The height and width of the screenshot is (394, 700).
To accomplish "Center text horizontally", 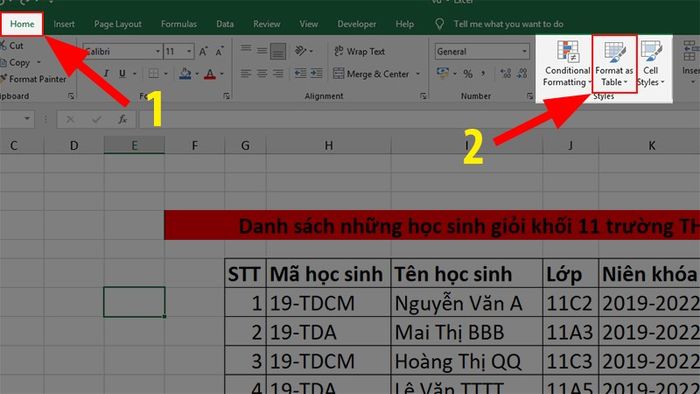I will [x=262, y=73].
